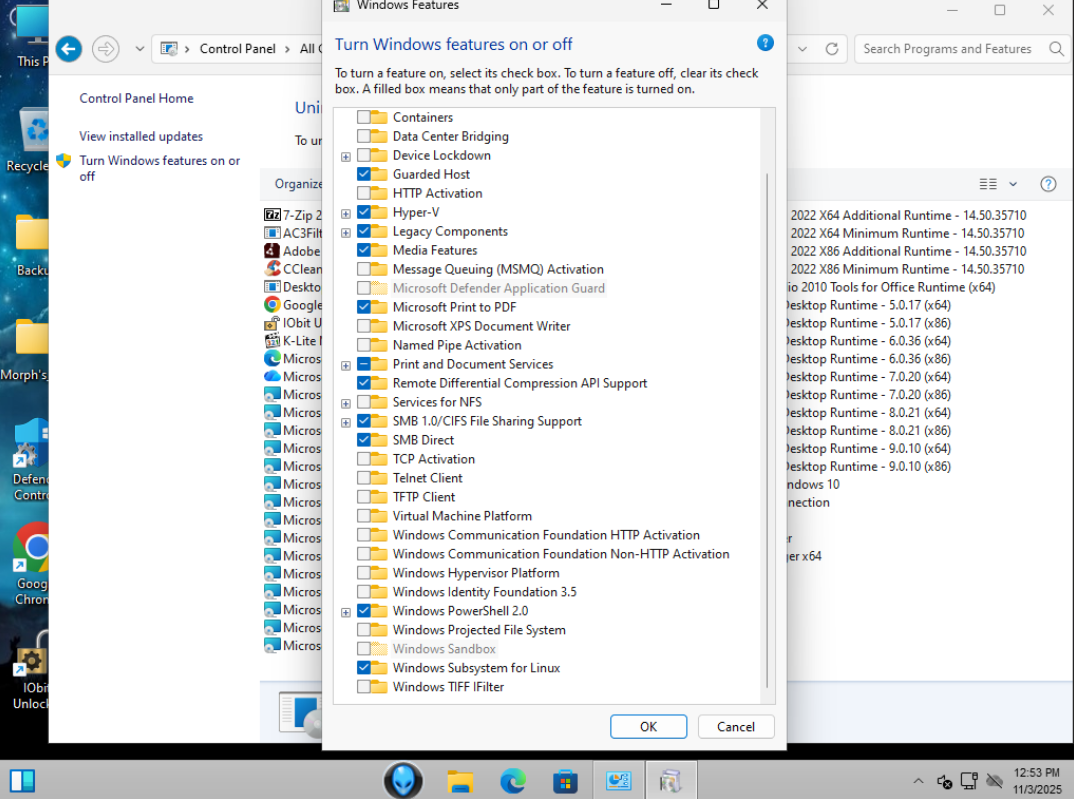Expand the Print and Document Services node
The width and height of the screenshot is (1074, 799).
(346, 365)
